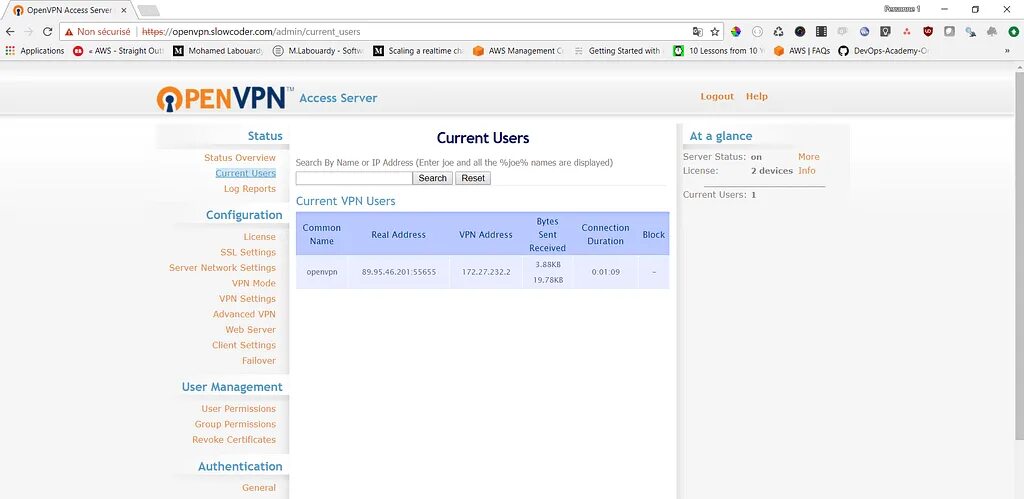Viewport: 1024px width, 499px height.
Task: Click the film strip extension icon
Action: [822, 31]
